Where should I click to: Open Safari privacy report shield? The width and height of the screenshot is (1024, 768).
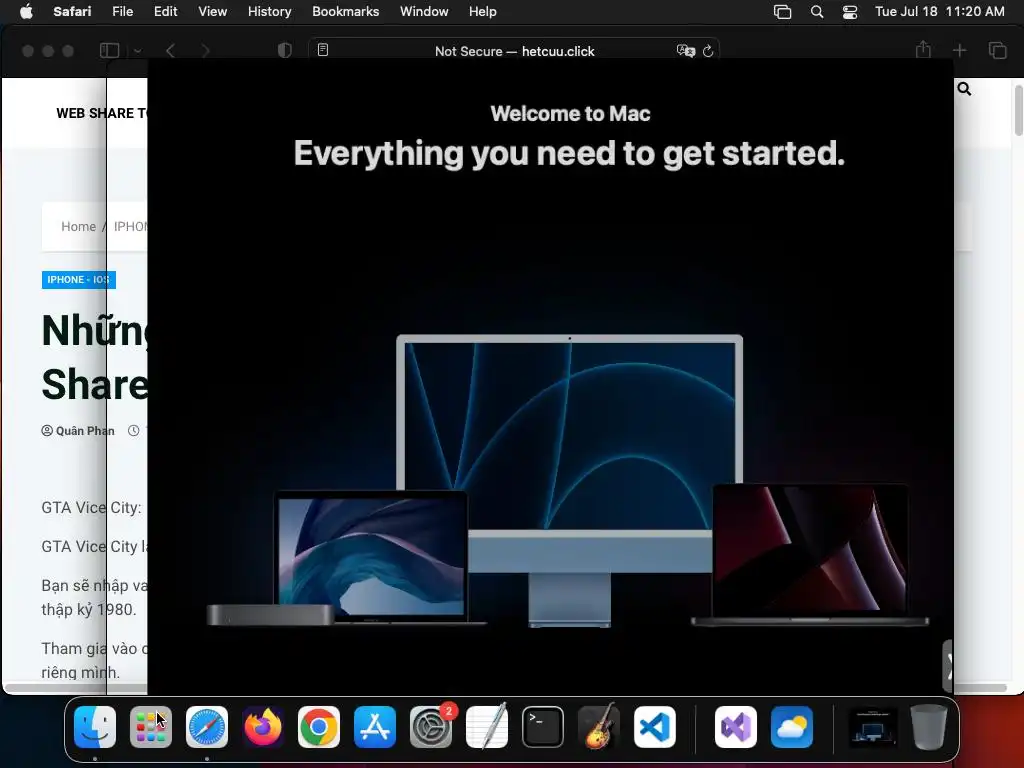pos(285,50)
